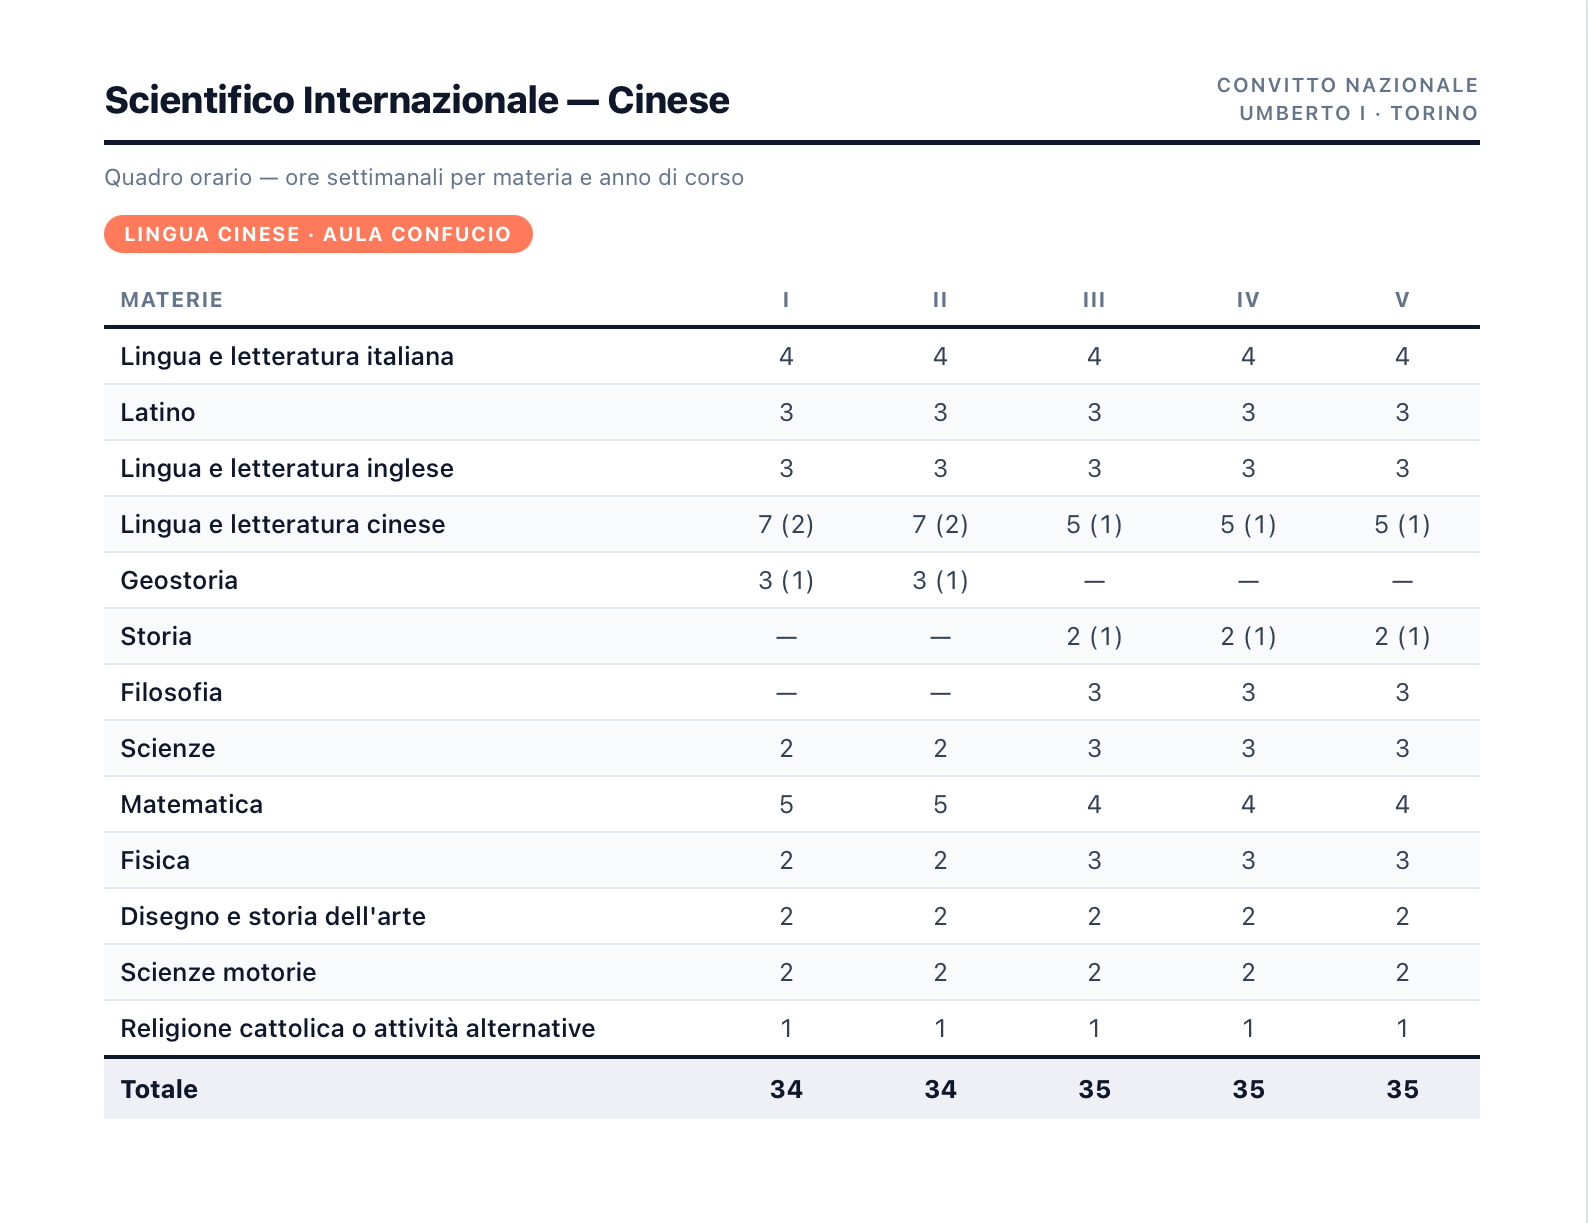The width and height of the screenshot is (1588, 1223).
Task: Click the "Totale" row label
Action: coord(159,1089)
